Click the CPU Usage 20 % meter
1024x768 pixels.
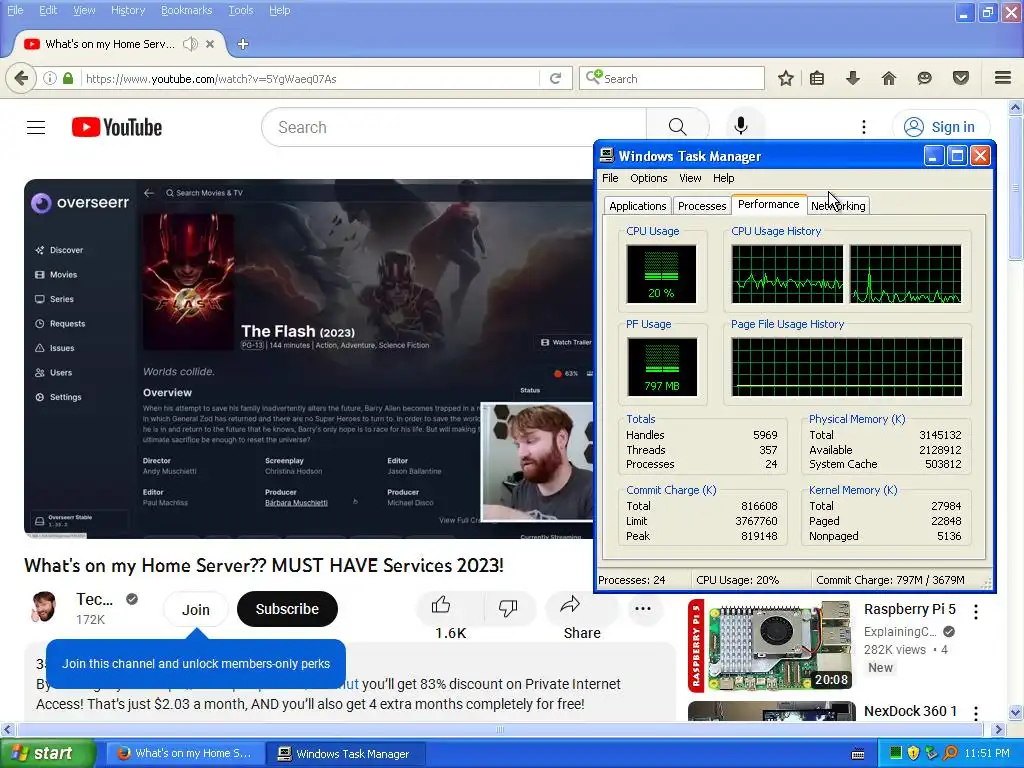click(661, 274)
